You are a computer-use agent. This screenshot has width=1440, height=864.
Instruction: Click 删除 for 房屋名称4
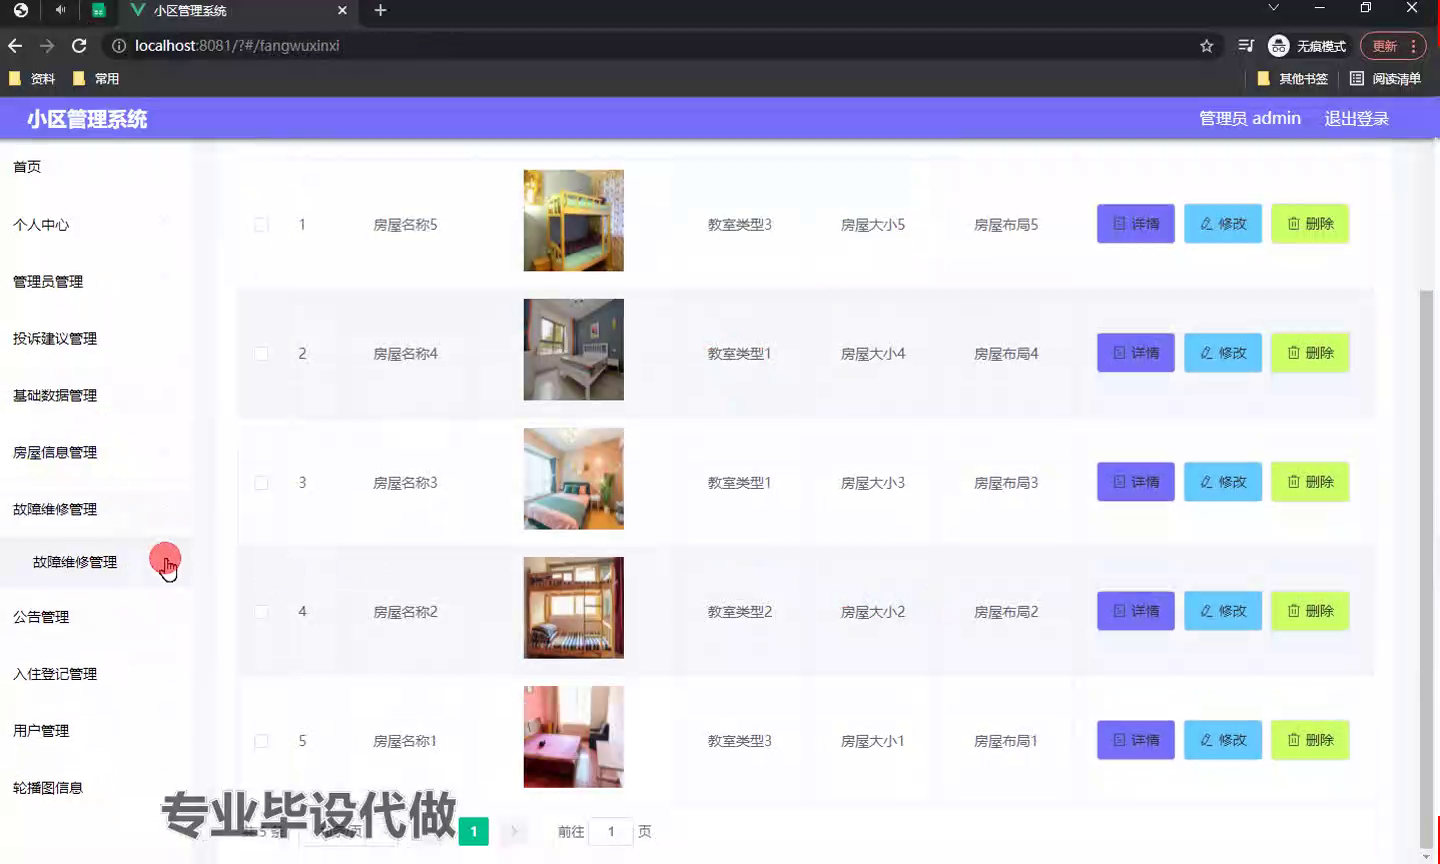click(x=1310, y=353)
